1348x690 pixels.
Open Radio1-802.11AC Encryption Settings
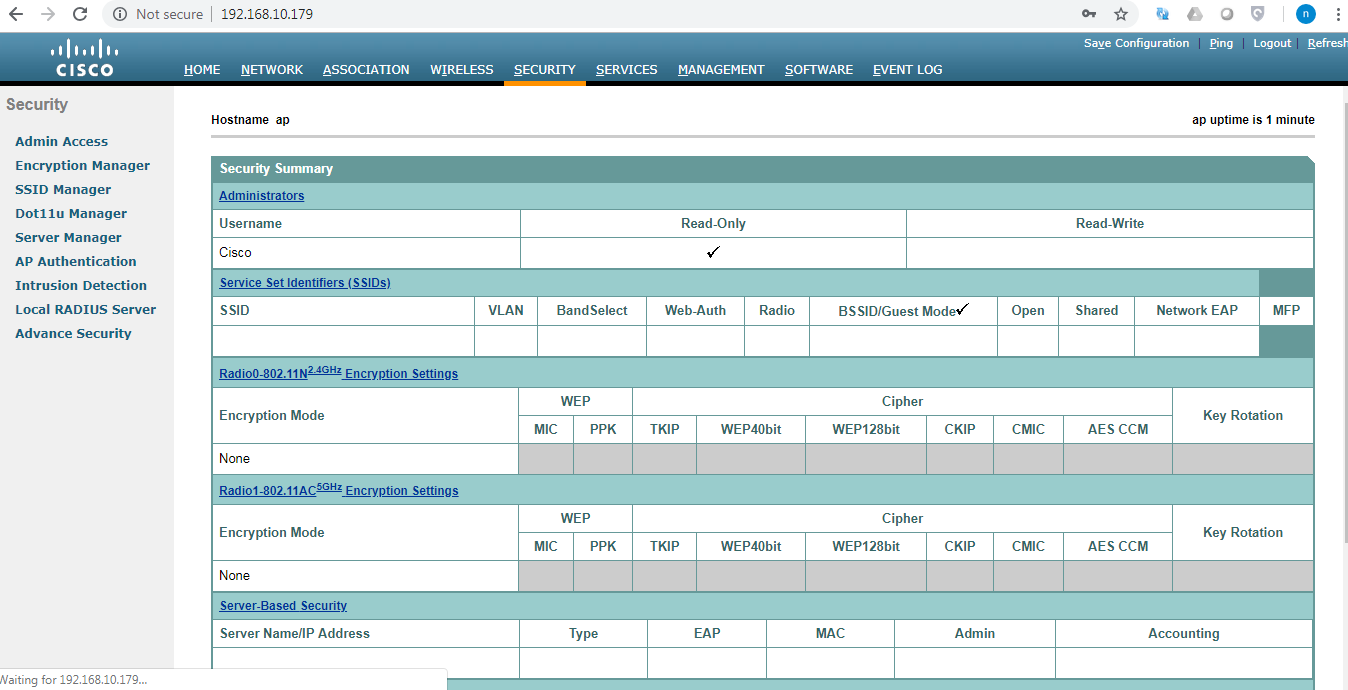click(x=338, y=490)
